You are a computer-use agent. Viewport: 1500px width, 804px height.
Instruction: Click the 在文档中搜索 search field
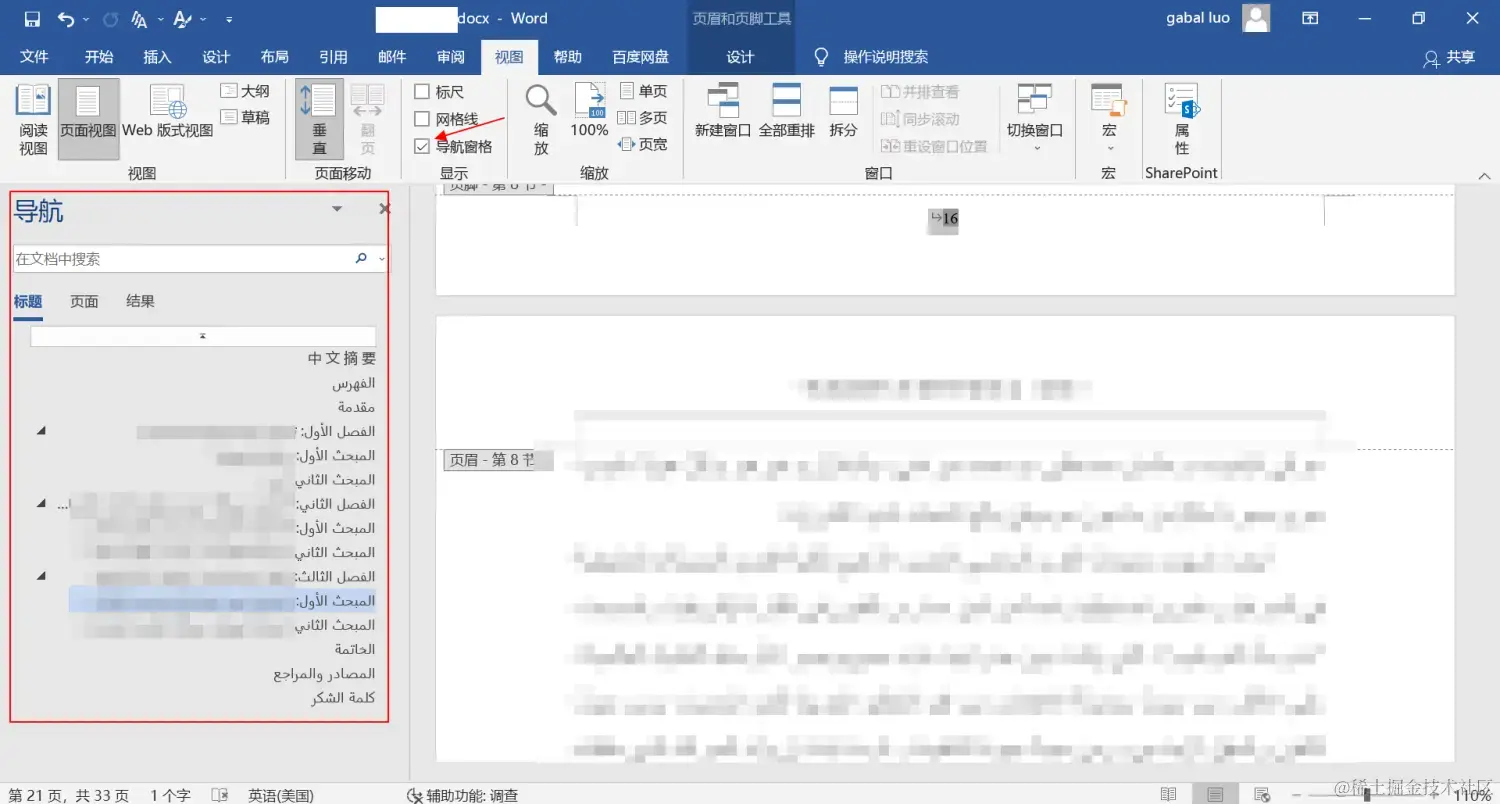tap(182, 259)
